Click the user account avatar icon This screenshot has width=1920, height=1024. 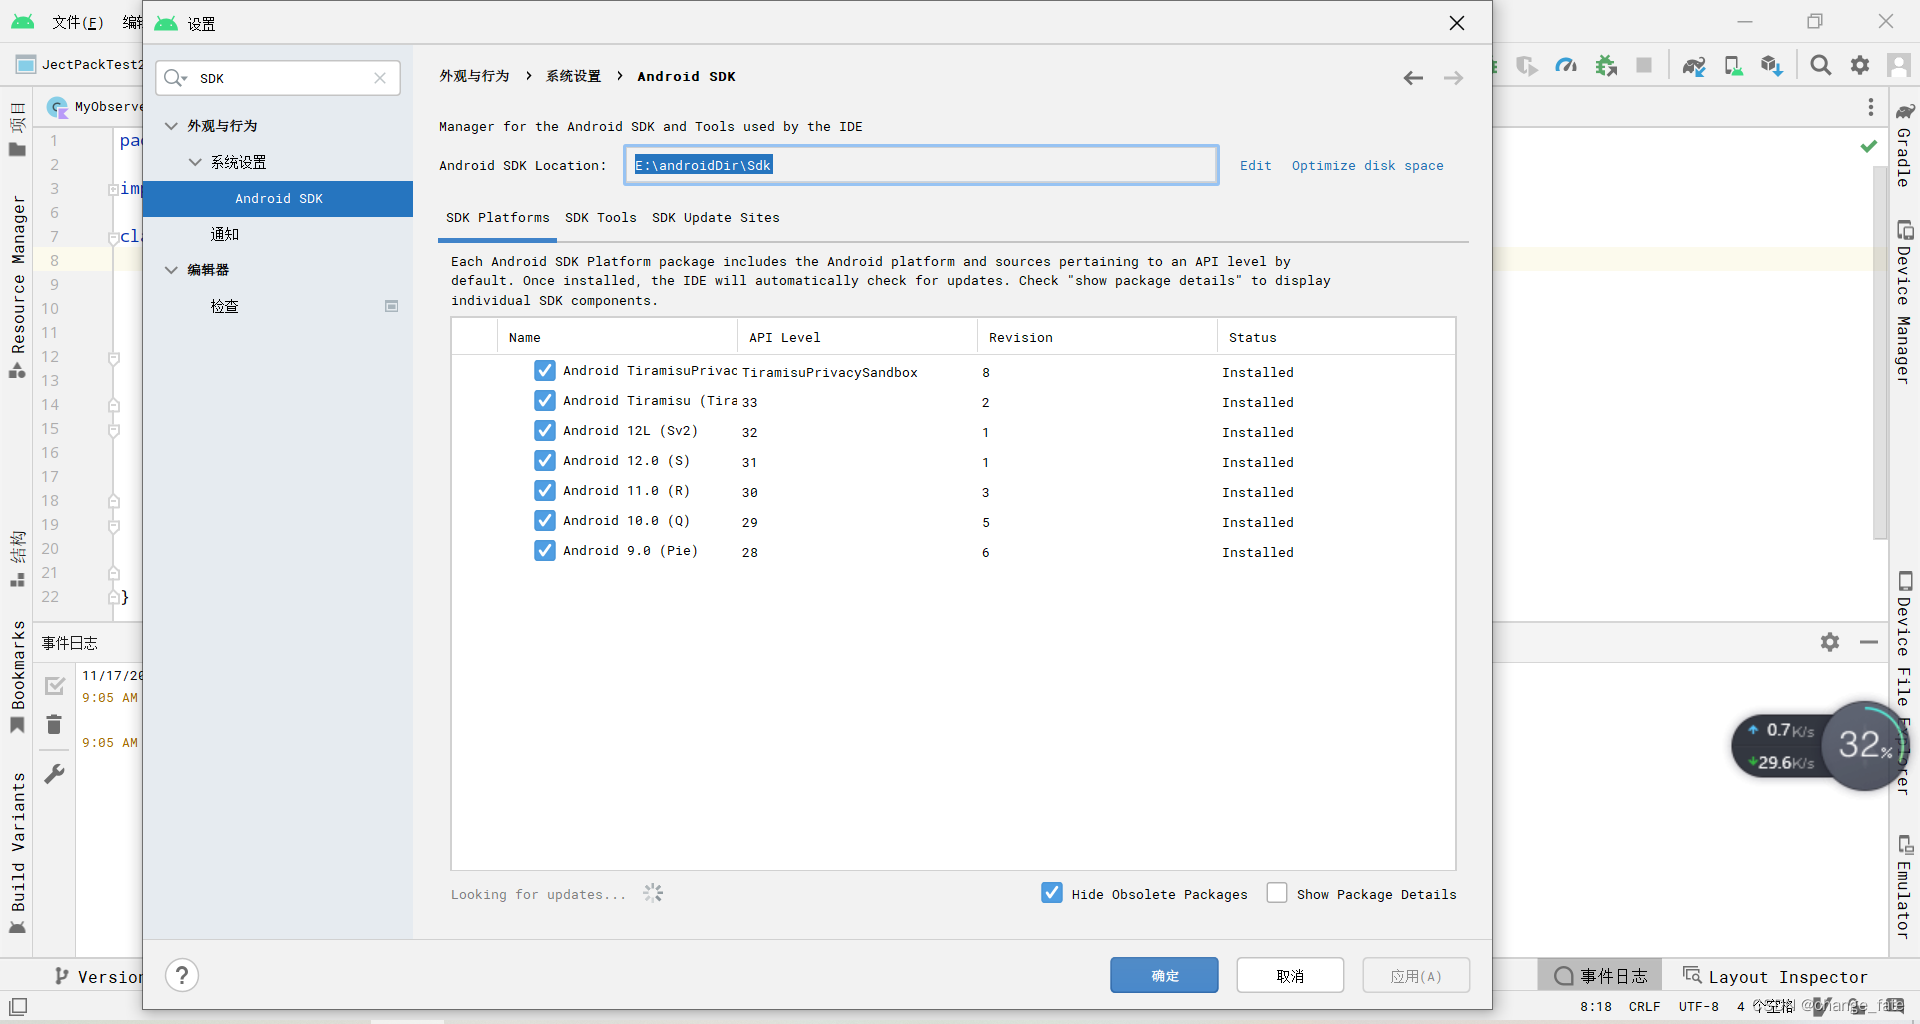1898,65
